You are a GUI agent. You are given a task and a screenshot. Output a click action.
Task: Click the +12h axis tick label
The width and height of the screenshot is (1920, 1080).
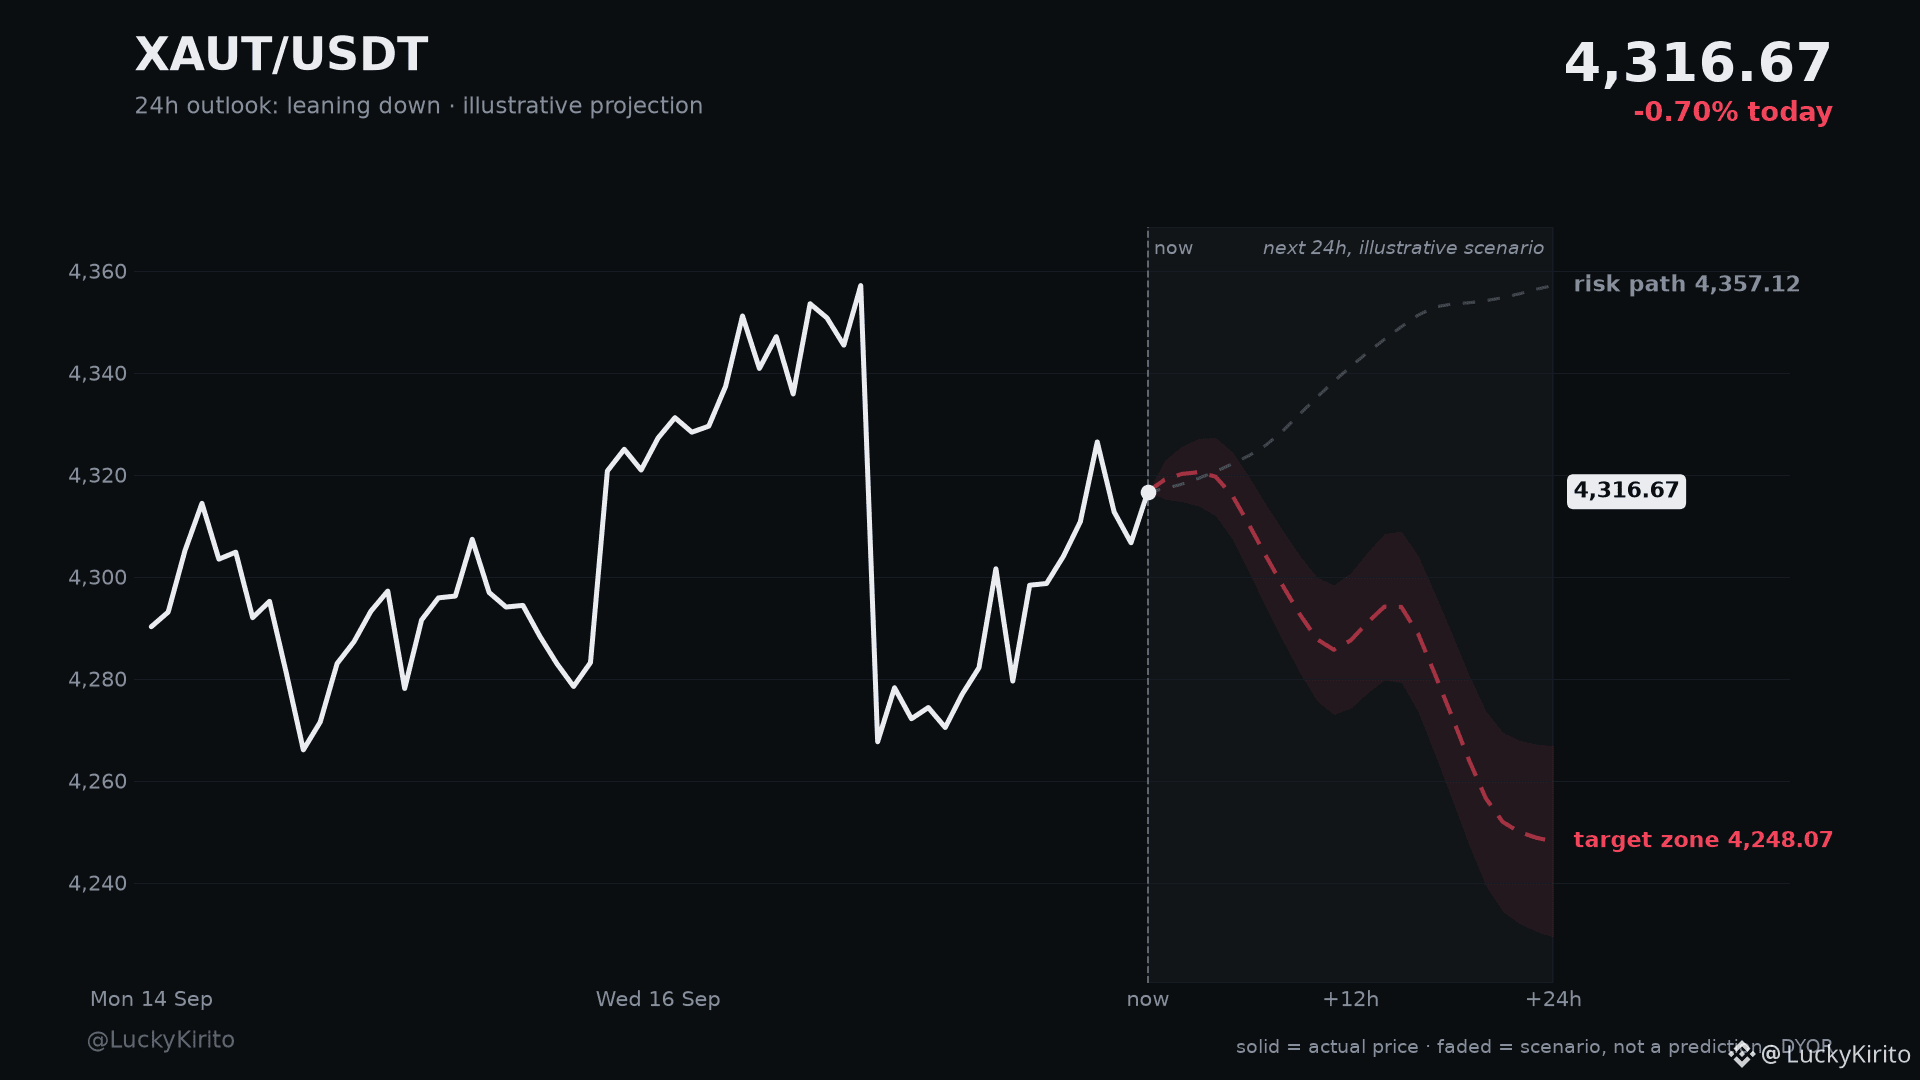click(x=1350, y=999)
